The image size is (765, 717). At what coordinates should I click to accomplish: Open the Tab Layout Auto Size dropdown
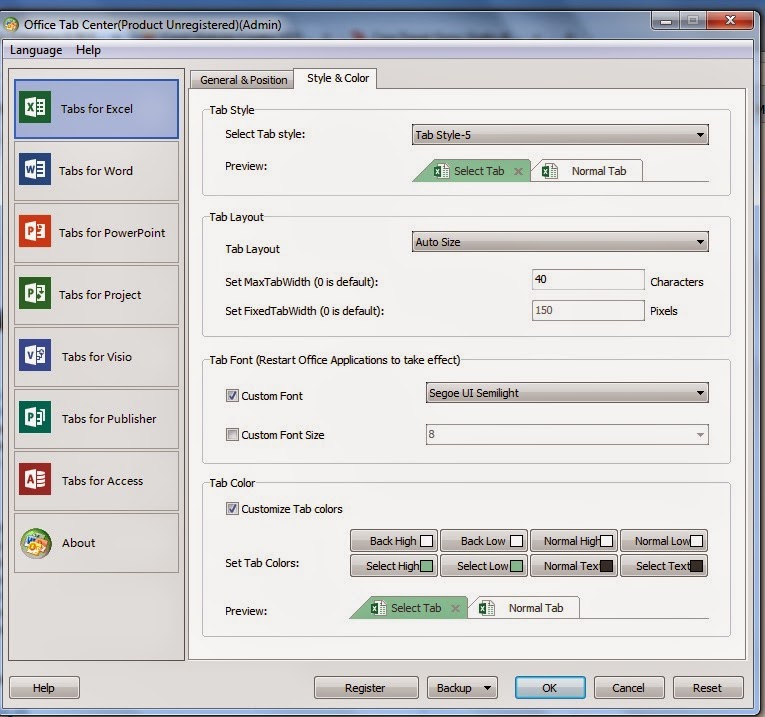point(560,242)
